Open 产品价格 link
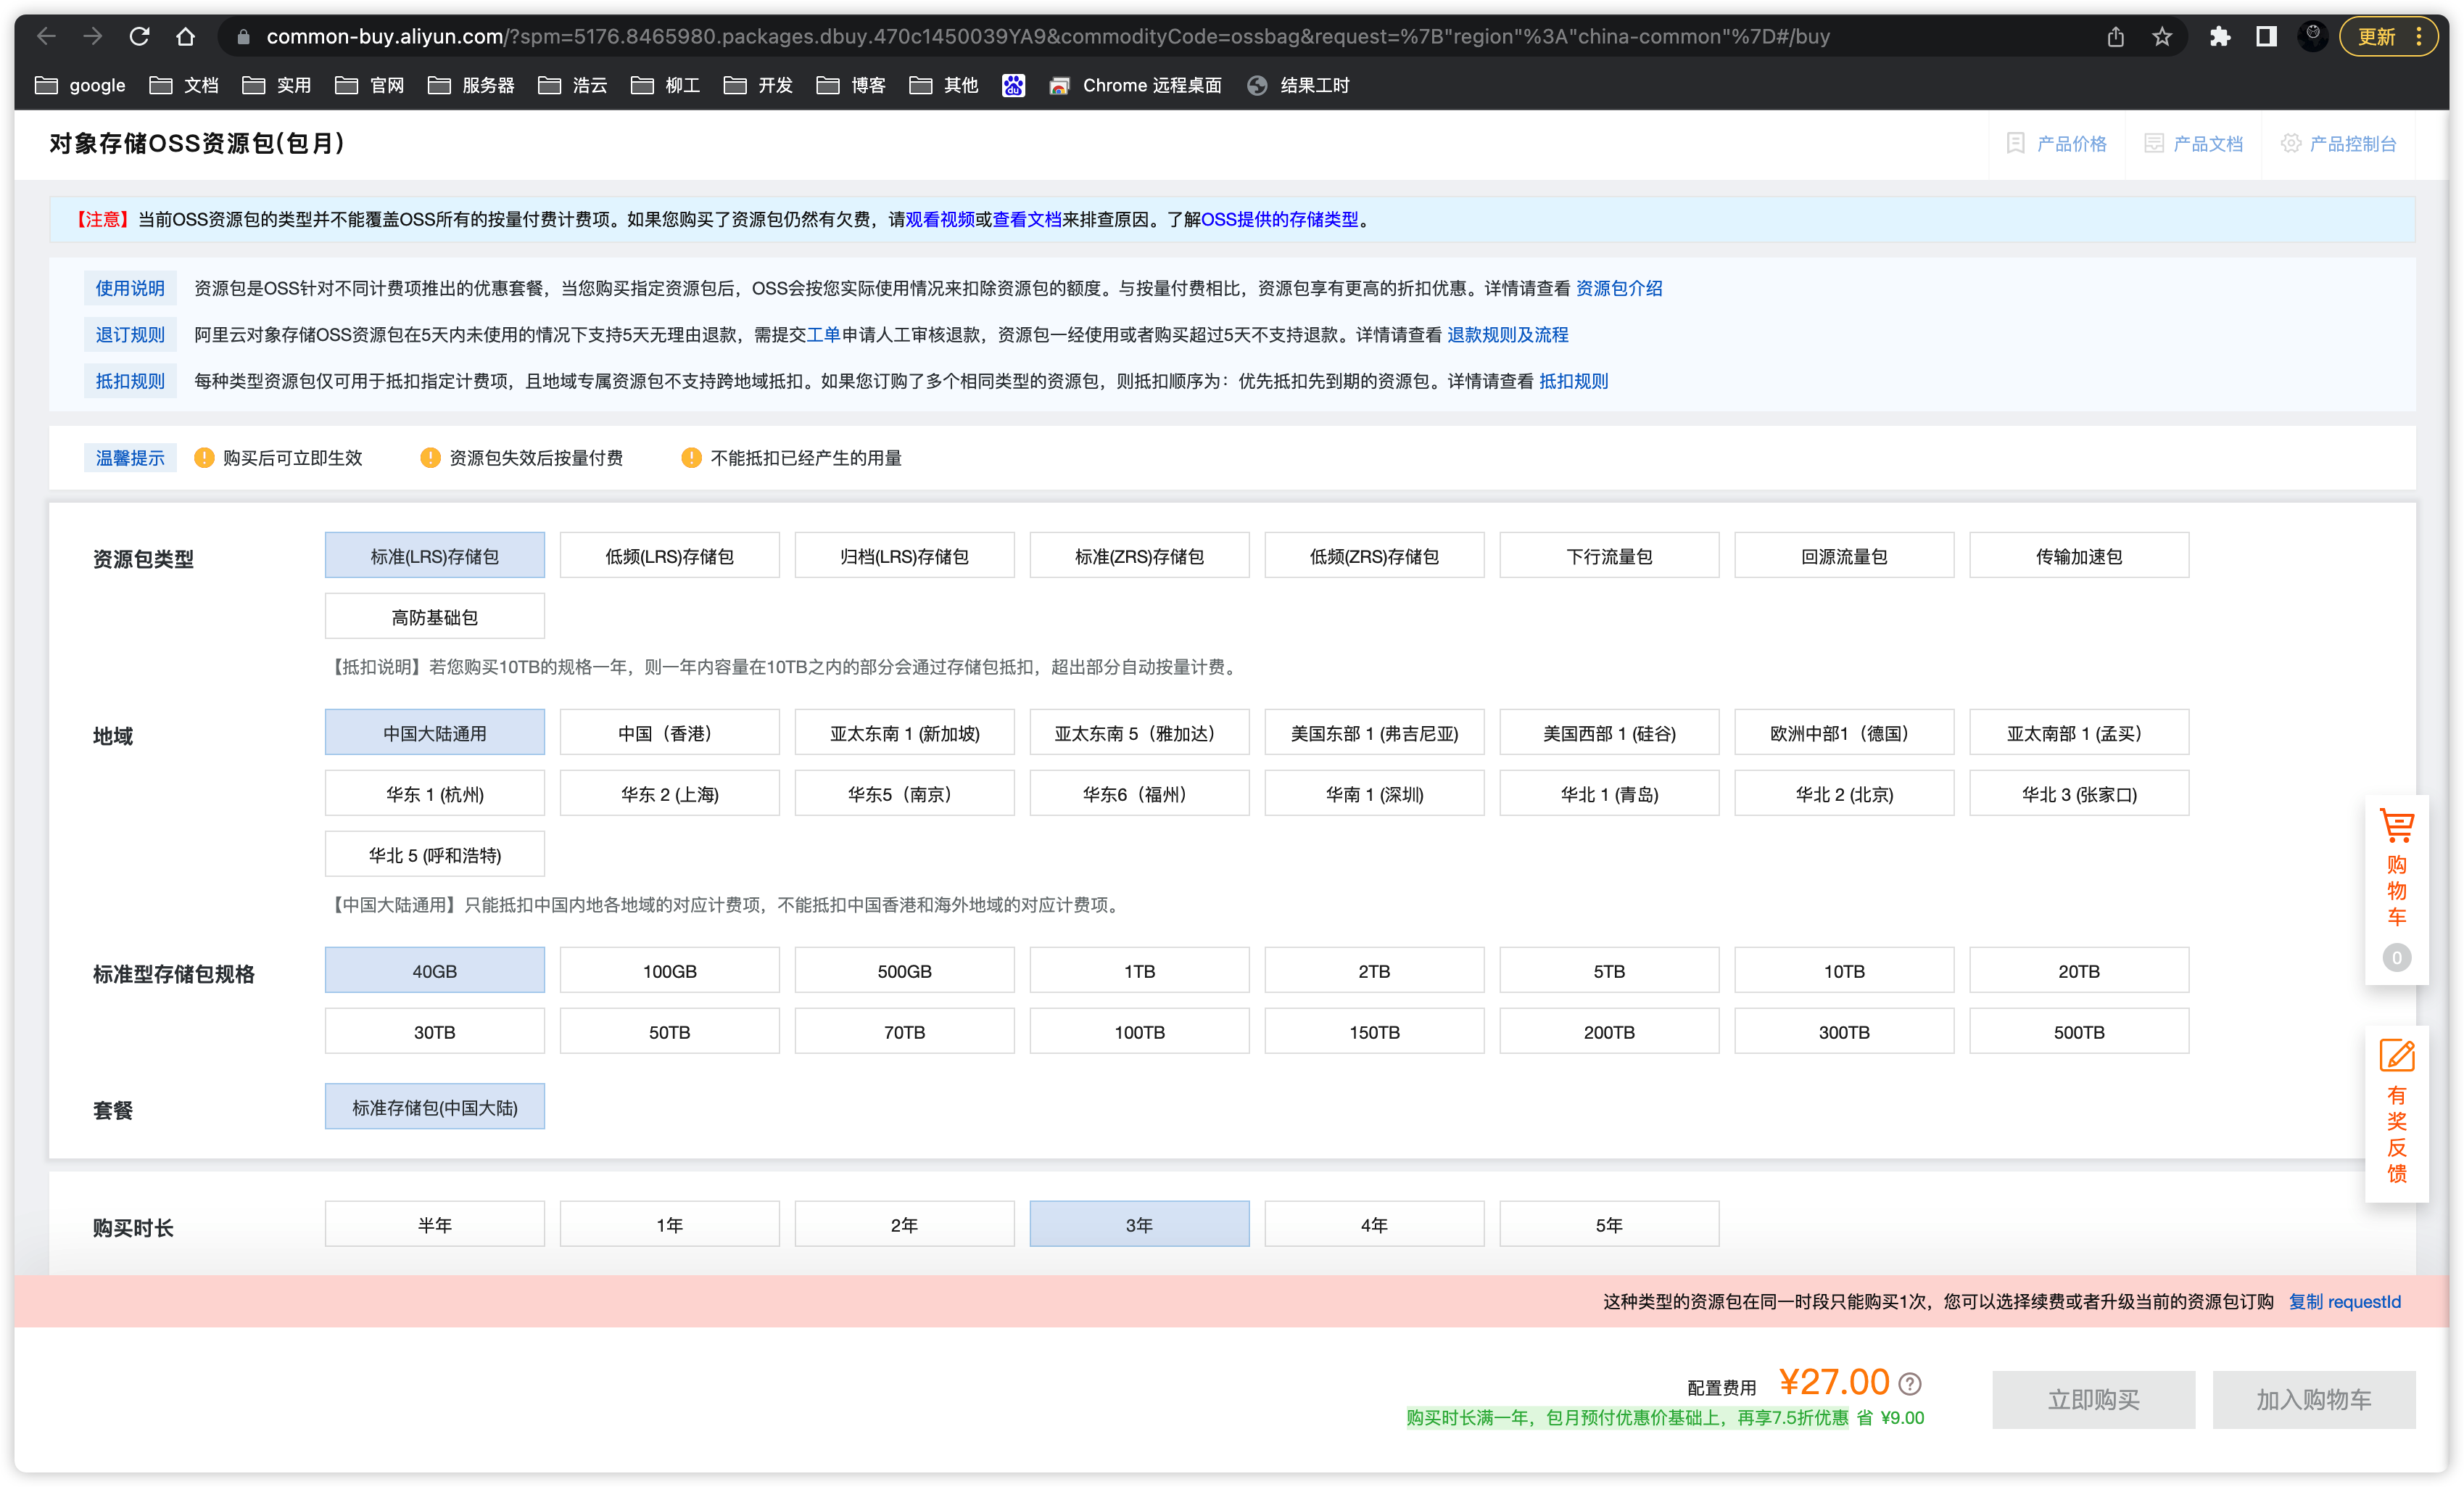2464x1487 pixels. click(2057, 144)
